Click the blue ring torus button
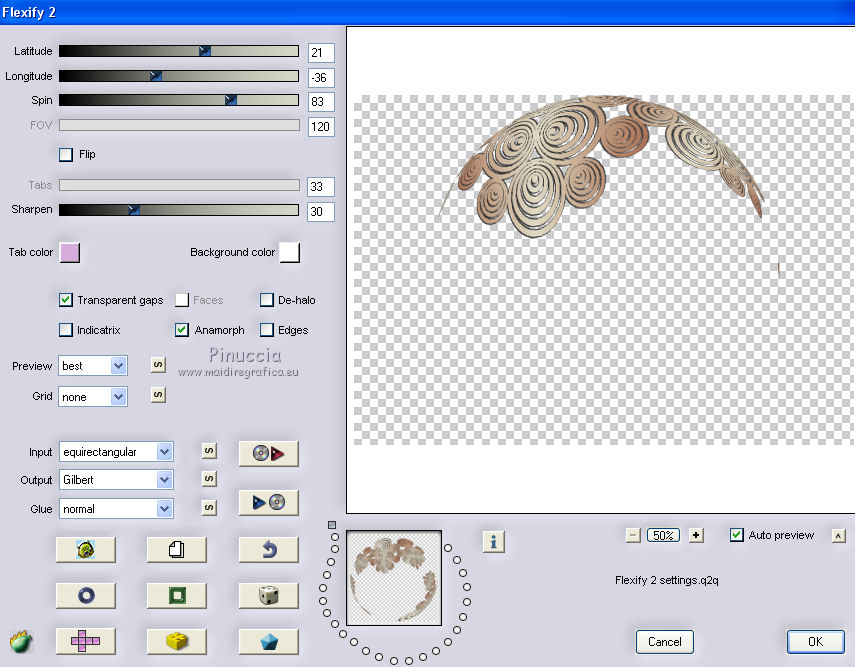This screenshot has height=667, width=855. pos(86,595)
